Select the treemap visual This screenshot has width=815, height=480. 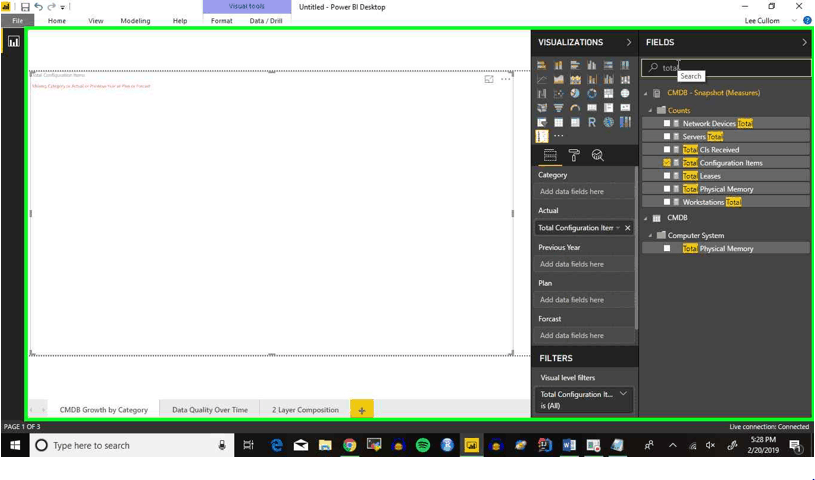[x=608, y=94]
